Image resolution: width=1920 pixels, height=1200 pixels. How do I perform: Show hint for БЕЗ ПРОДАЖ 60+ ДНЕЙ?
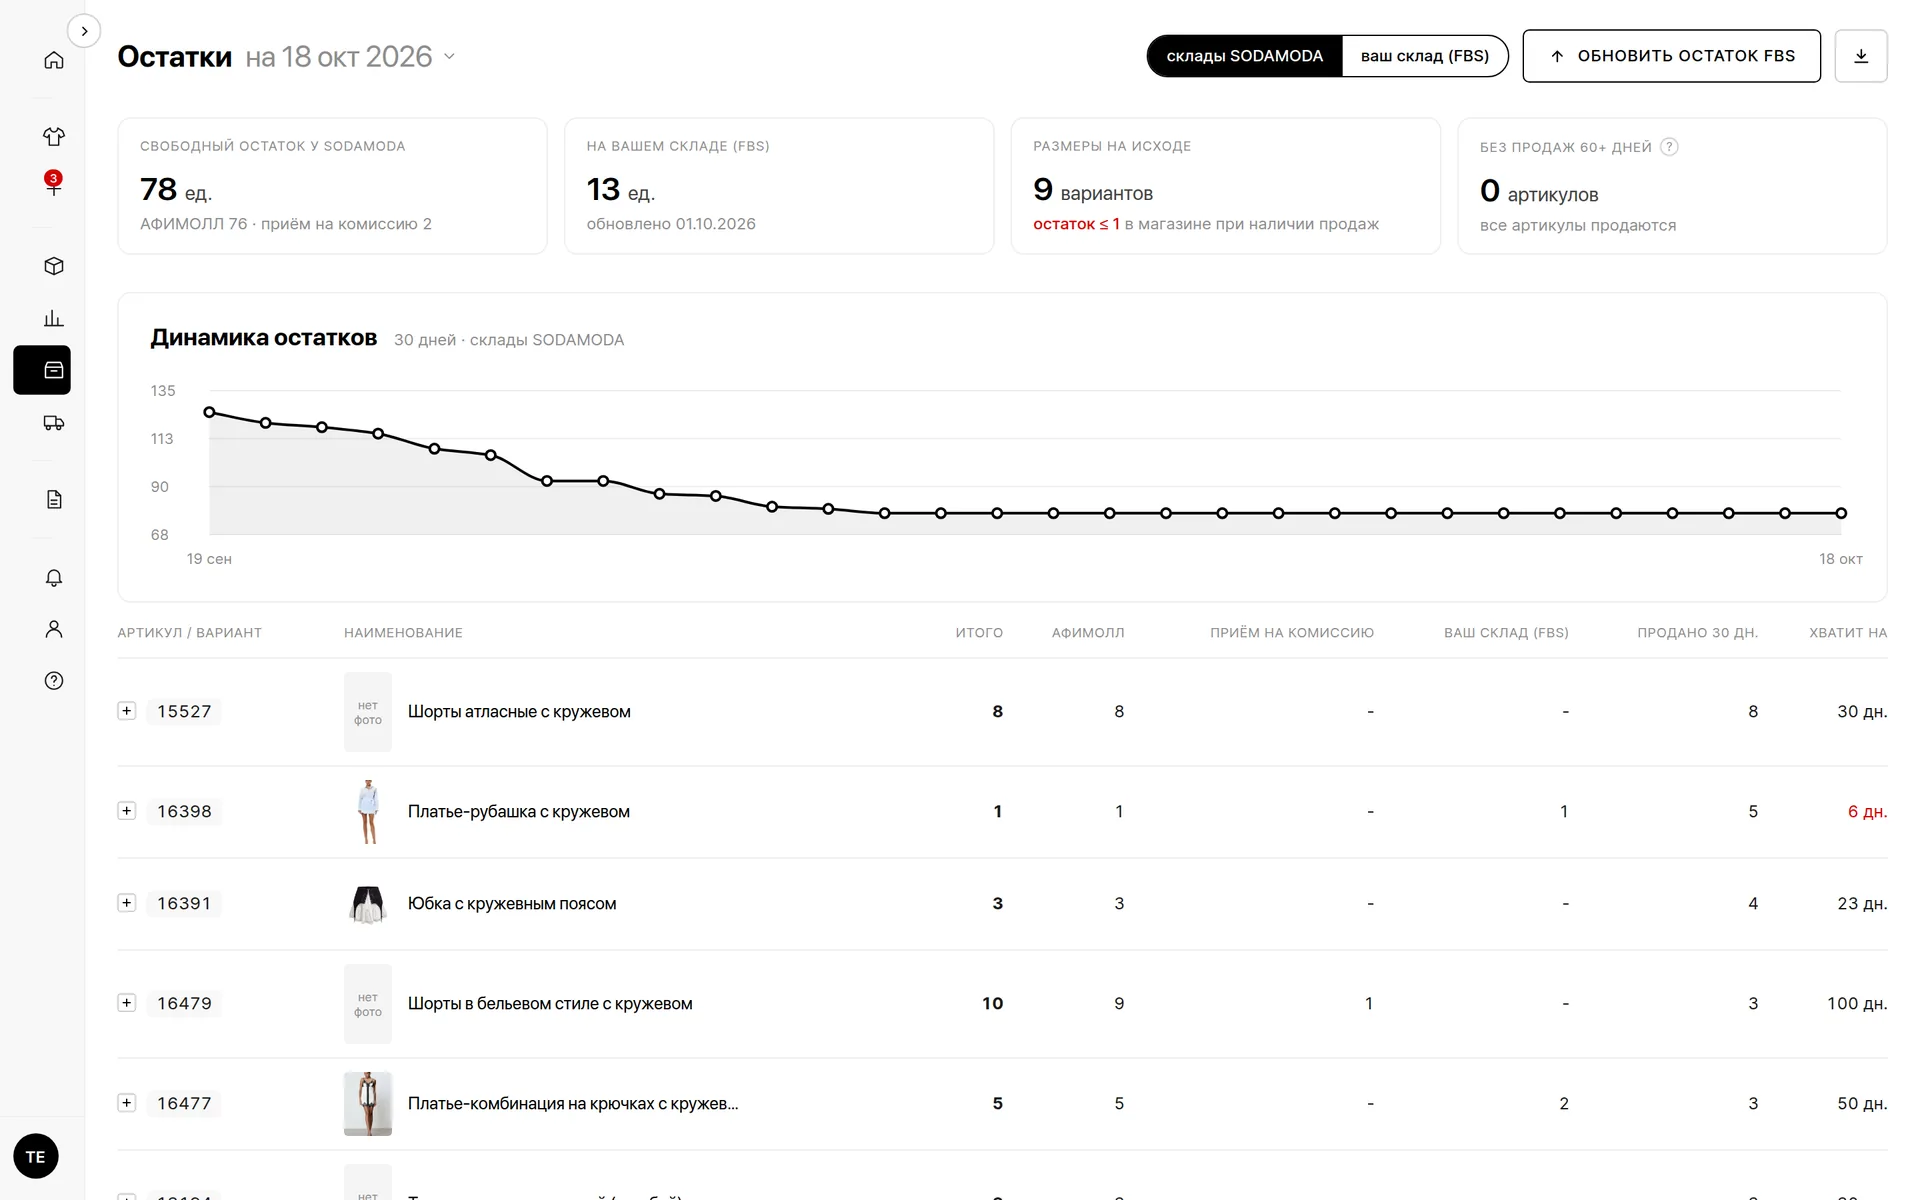click(x=1669, y=147)
